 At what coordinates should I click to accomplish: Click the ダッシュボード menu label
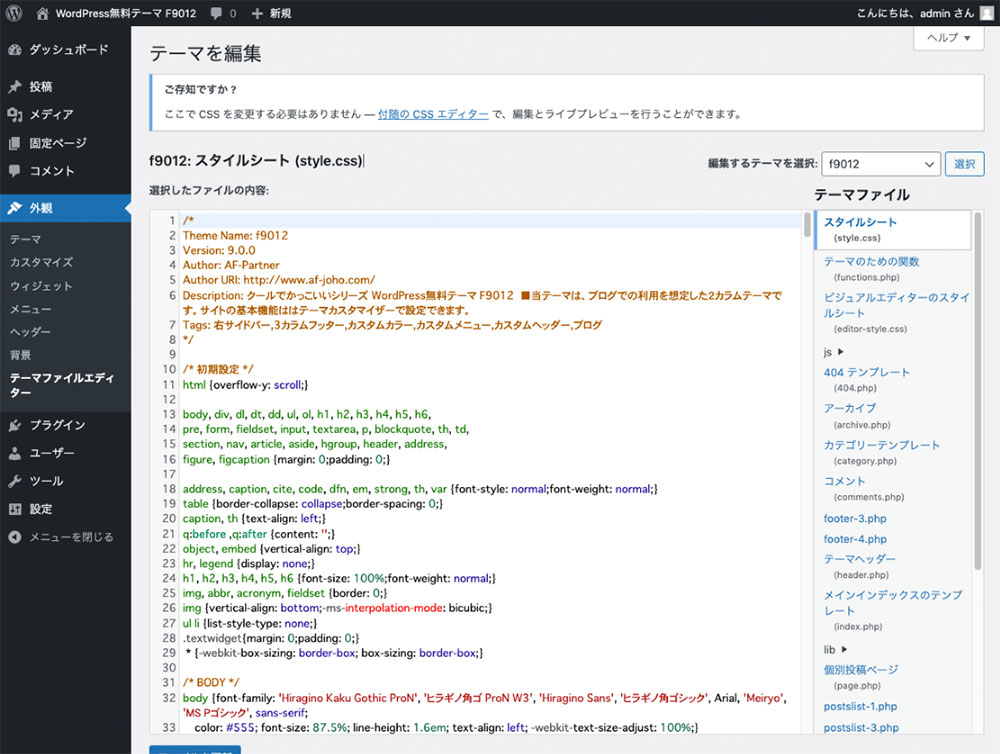coord(69,50)
